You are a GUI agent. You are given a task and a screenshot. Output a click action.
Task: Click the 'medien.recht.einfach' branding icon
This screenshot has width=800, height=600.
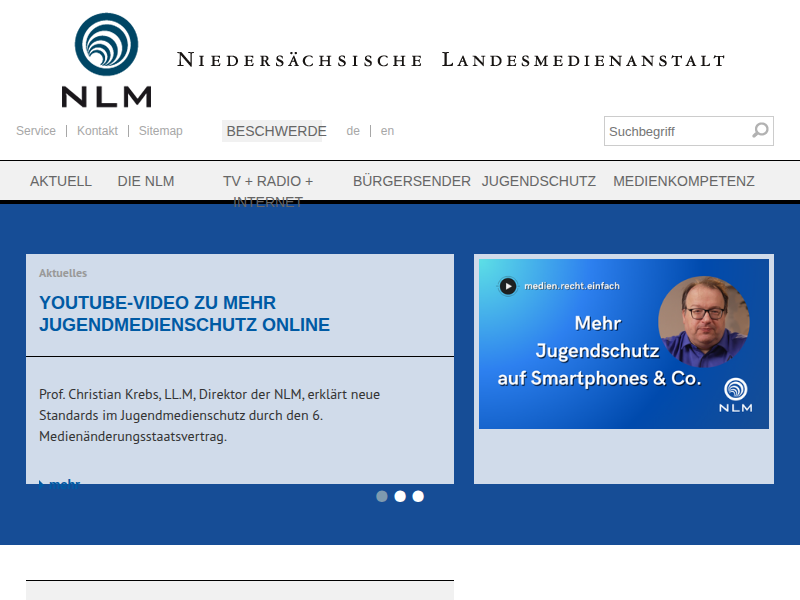509,285
